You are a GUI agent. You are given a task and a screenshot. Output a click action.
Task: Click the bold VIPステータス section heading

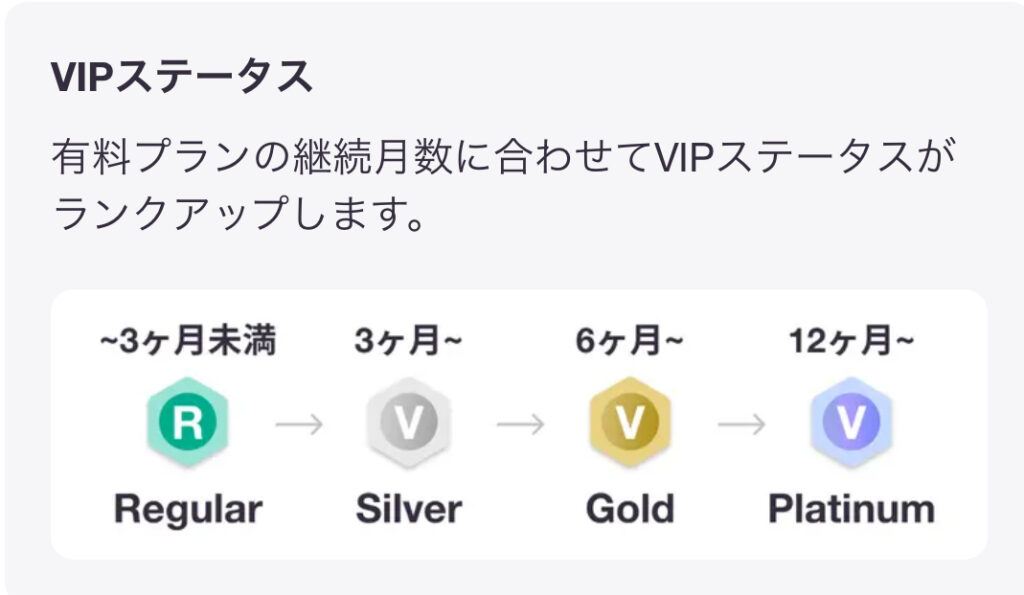(x=182, y=76)
